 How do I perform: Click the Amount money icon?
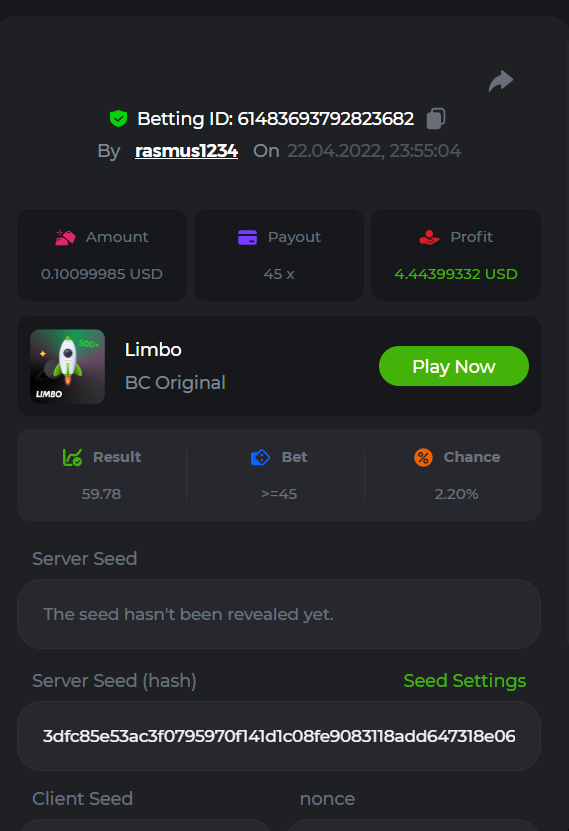coord(65,237)
